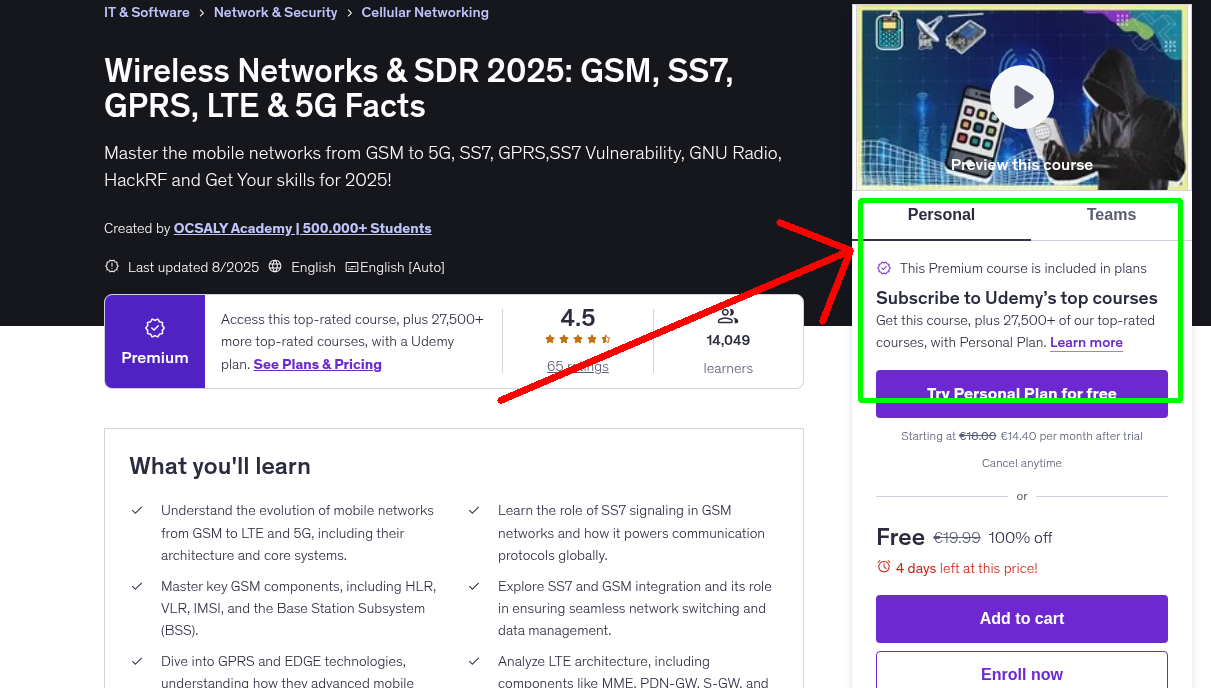The width and height of the screenshot is (1211, 688).
Task: Go to Network & Security category
Action: point(275,13)
